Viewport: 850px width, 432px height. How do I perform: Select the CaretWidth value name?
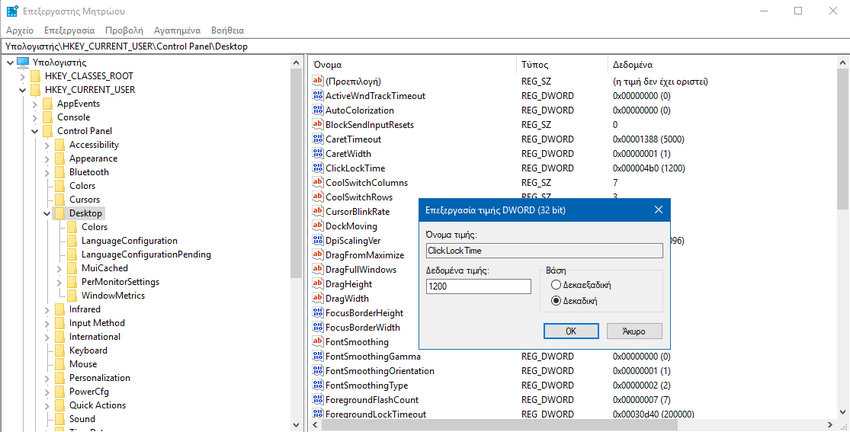pyautogui.click(x=350, y=154)
